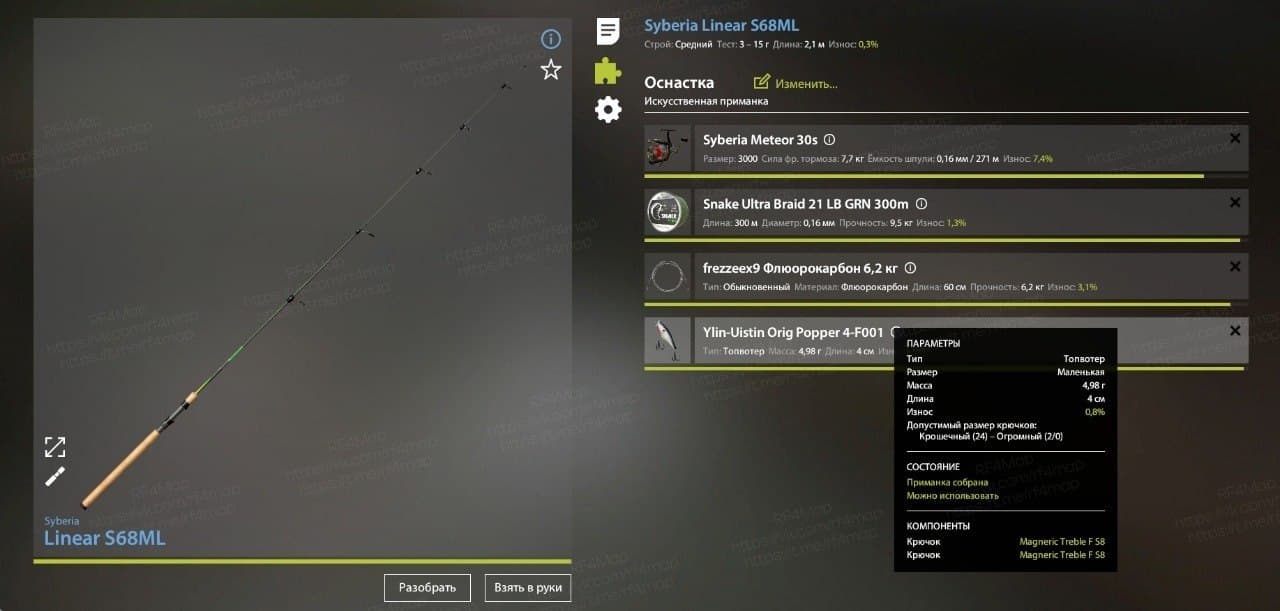The width and height of the screenshot is (1280, 611).
Task: Click the rod wear value 0,3%
Action: (868, 45)
